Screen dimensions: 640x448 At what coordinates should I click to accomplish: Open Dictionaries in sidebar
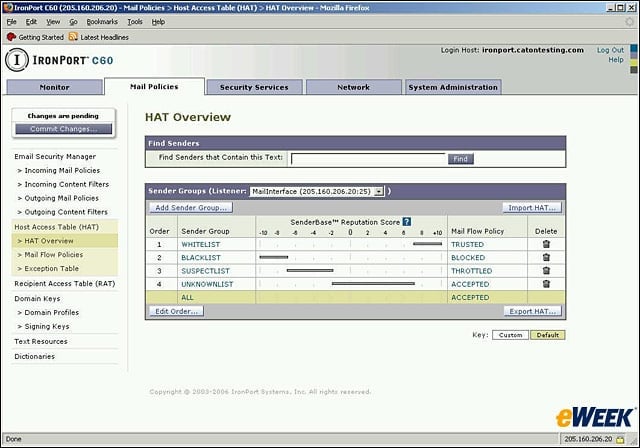[34, 357]
